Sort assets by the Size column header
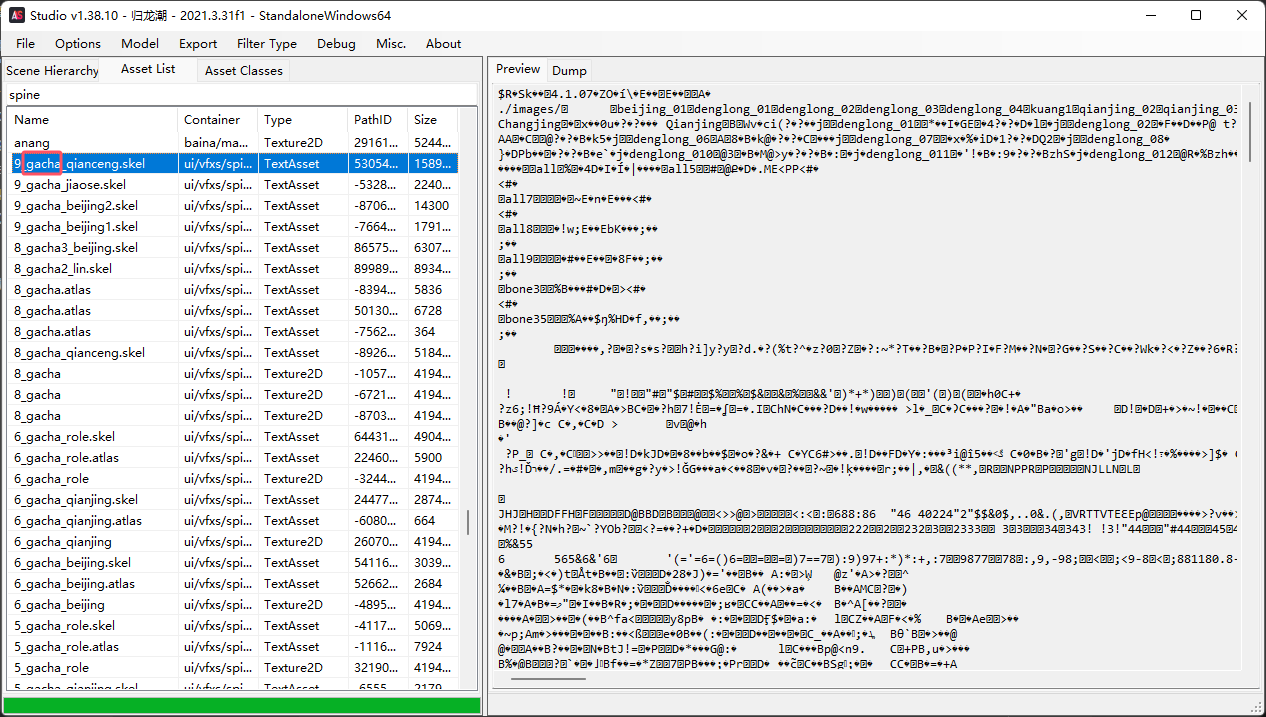The height and width of the screenshot is (717, 1266). tap(433, 119)
